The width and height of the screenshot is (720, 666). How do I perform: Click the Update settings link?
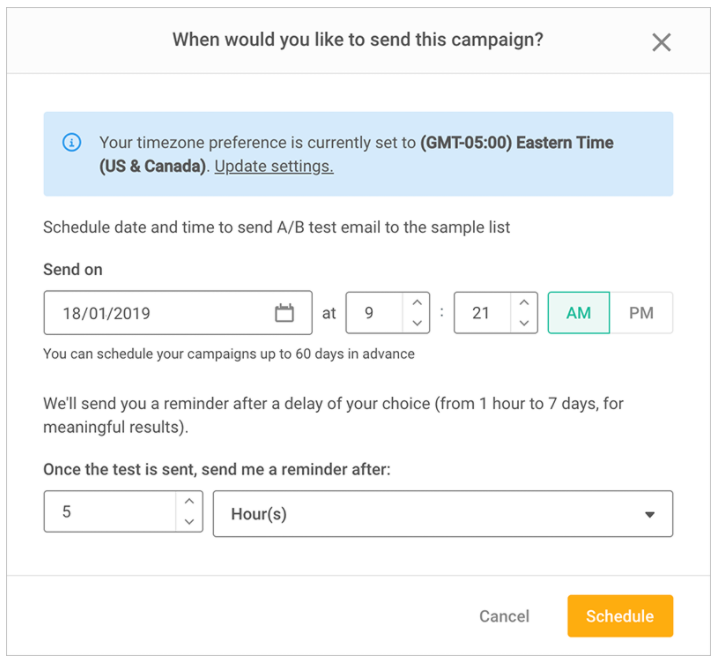[274, 166]
